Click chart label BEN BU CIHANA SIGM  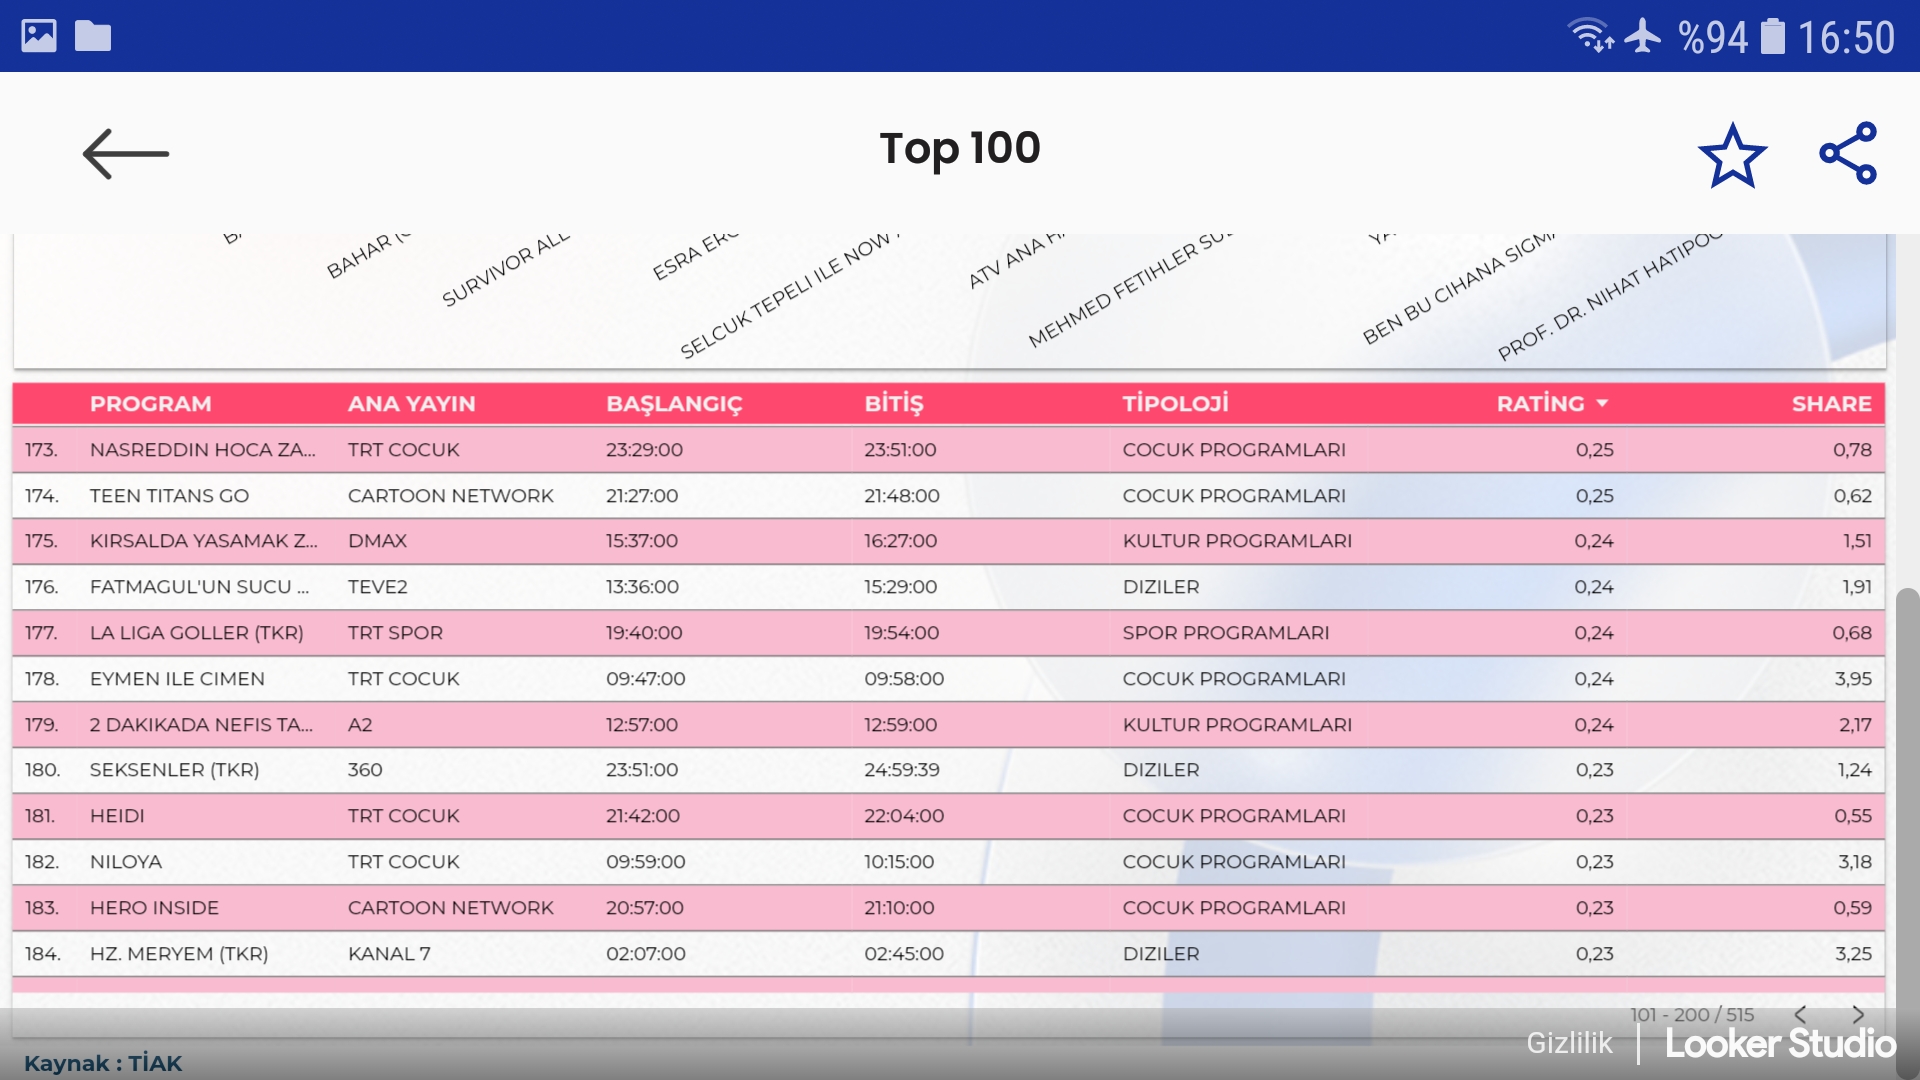[1459, 288]
